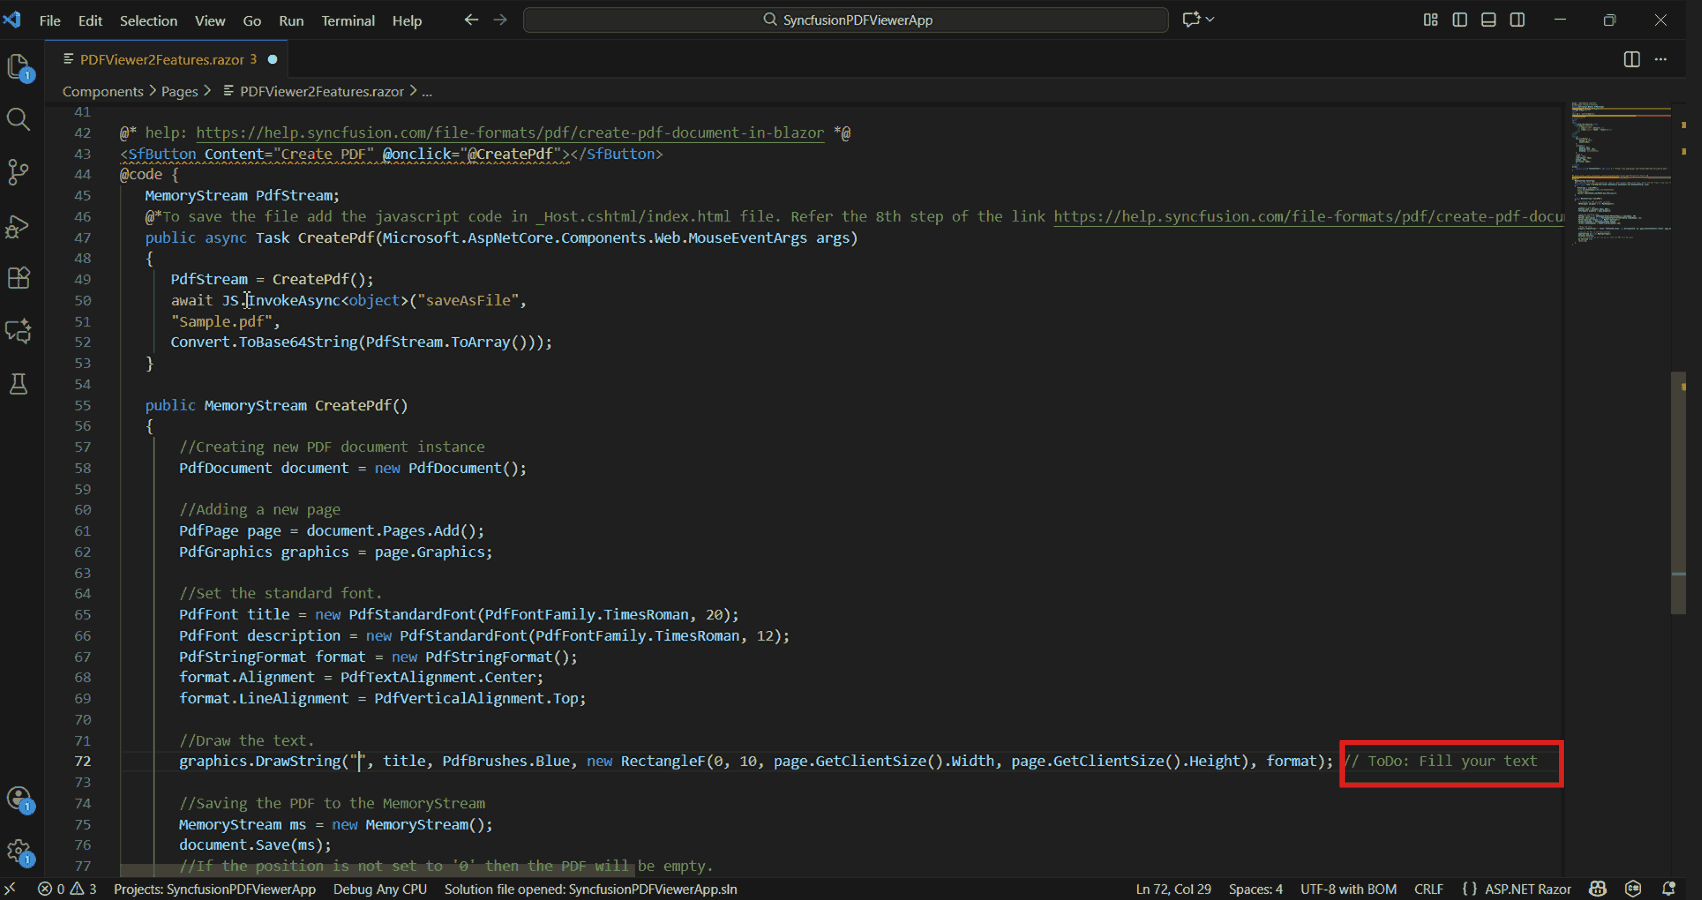Change line ending via CRLF
Image resolution: width=1702 pixels, height=900 pixels.
[1428, 889]
